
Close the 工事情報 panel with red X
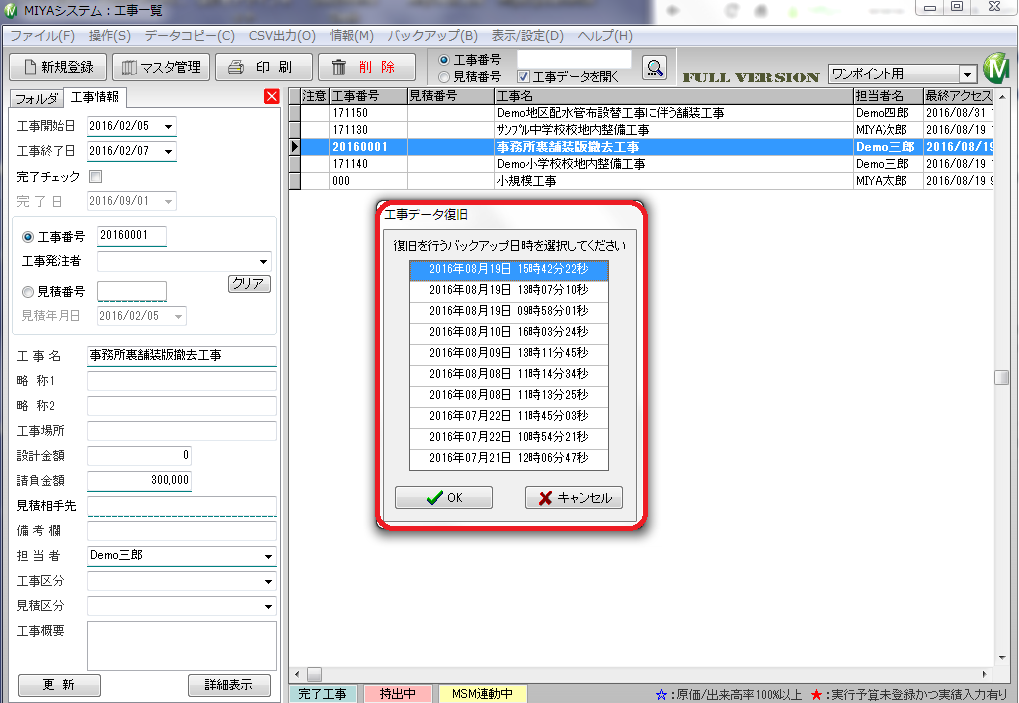pos(272,97)
